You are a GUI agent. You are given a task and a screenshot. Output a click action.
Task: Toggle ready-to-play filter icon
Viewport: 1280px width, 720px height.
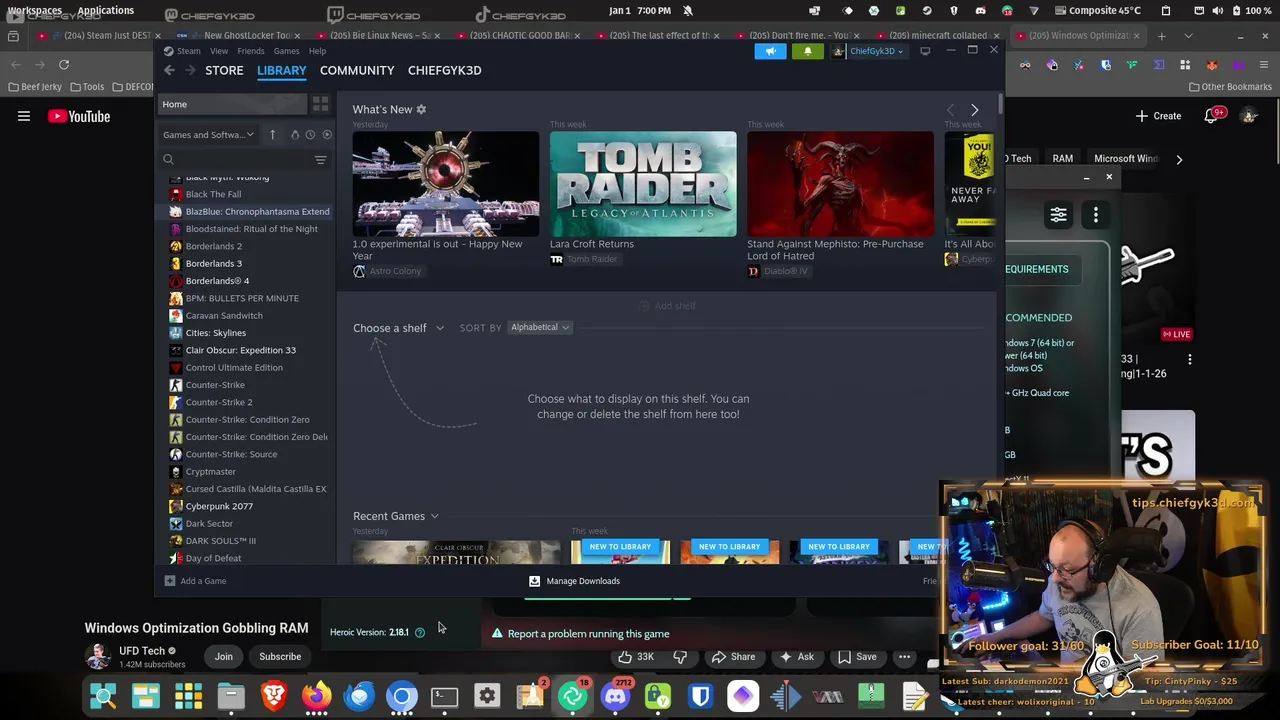tap(326, 135)
